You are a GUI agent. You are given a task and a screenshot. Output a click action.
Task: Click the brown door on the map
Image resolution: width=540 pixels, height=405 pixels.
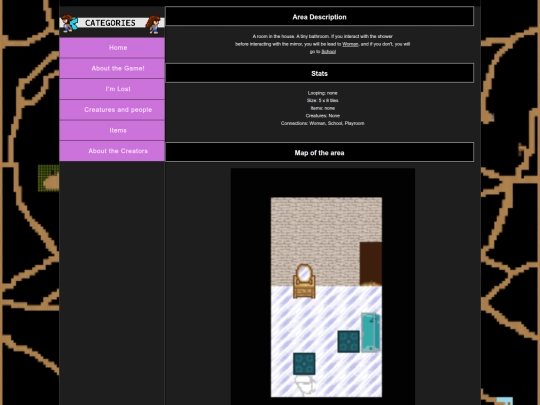[x=371, y=264]
